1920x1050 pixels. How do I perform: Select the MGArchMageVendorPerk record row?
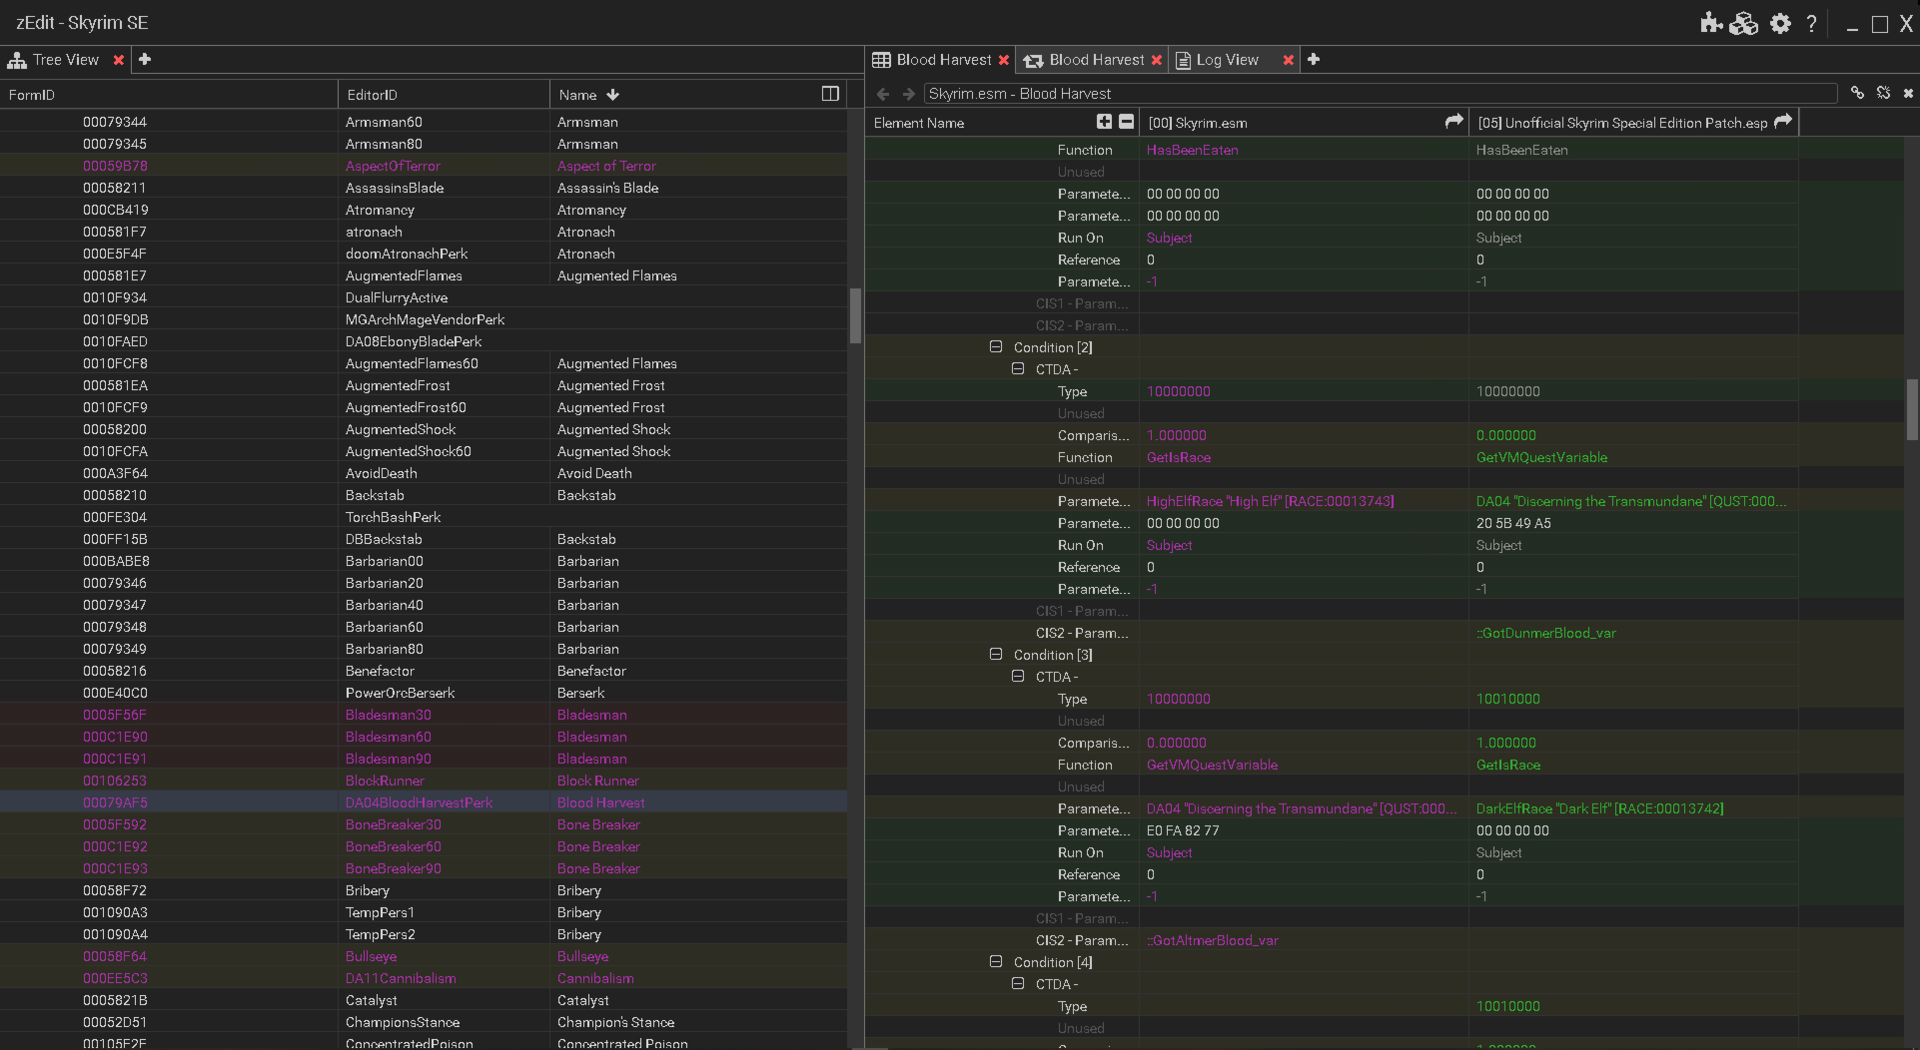tap(423, 320)
